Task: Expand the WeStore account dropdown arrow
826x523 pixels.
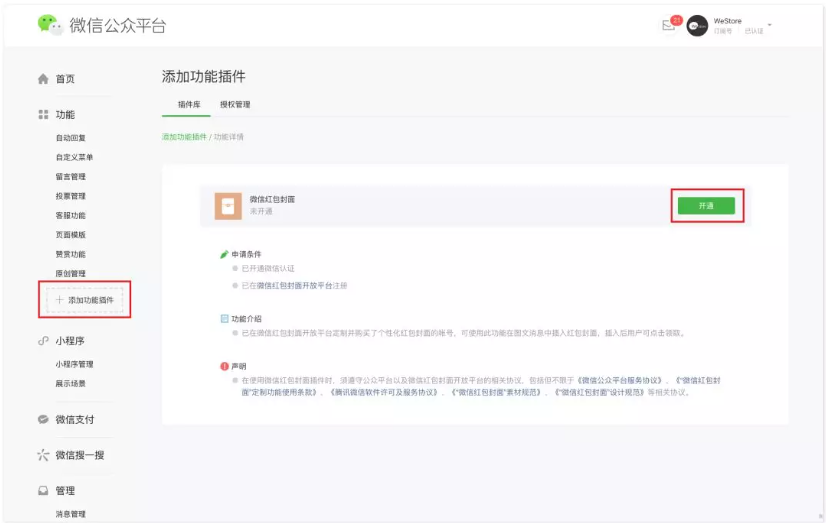Action: 770,25
